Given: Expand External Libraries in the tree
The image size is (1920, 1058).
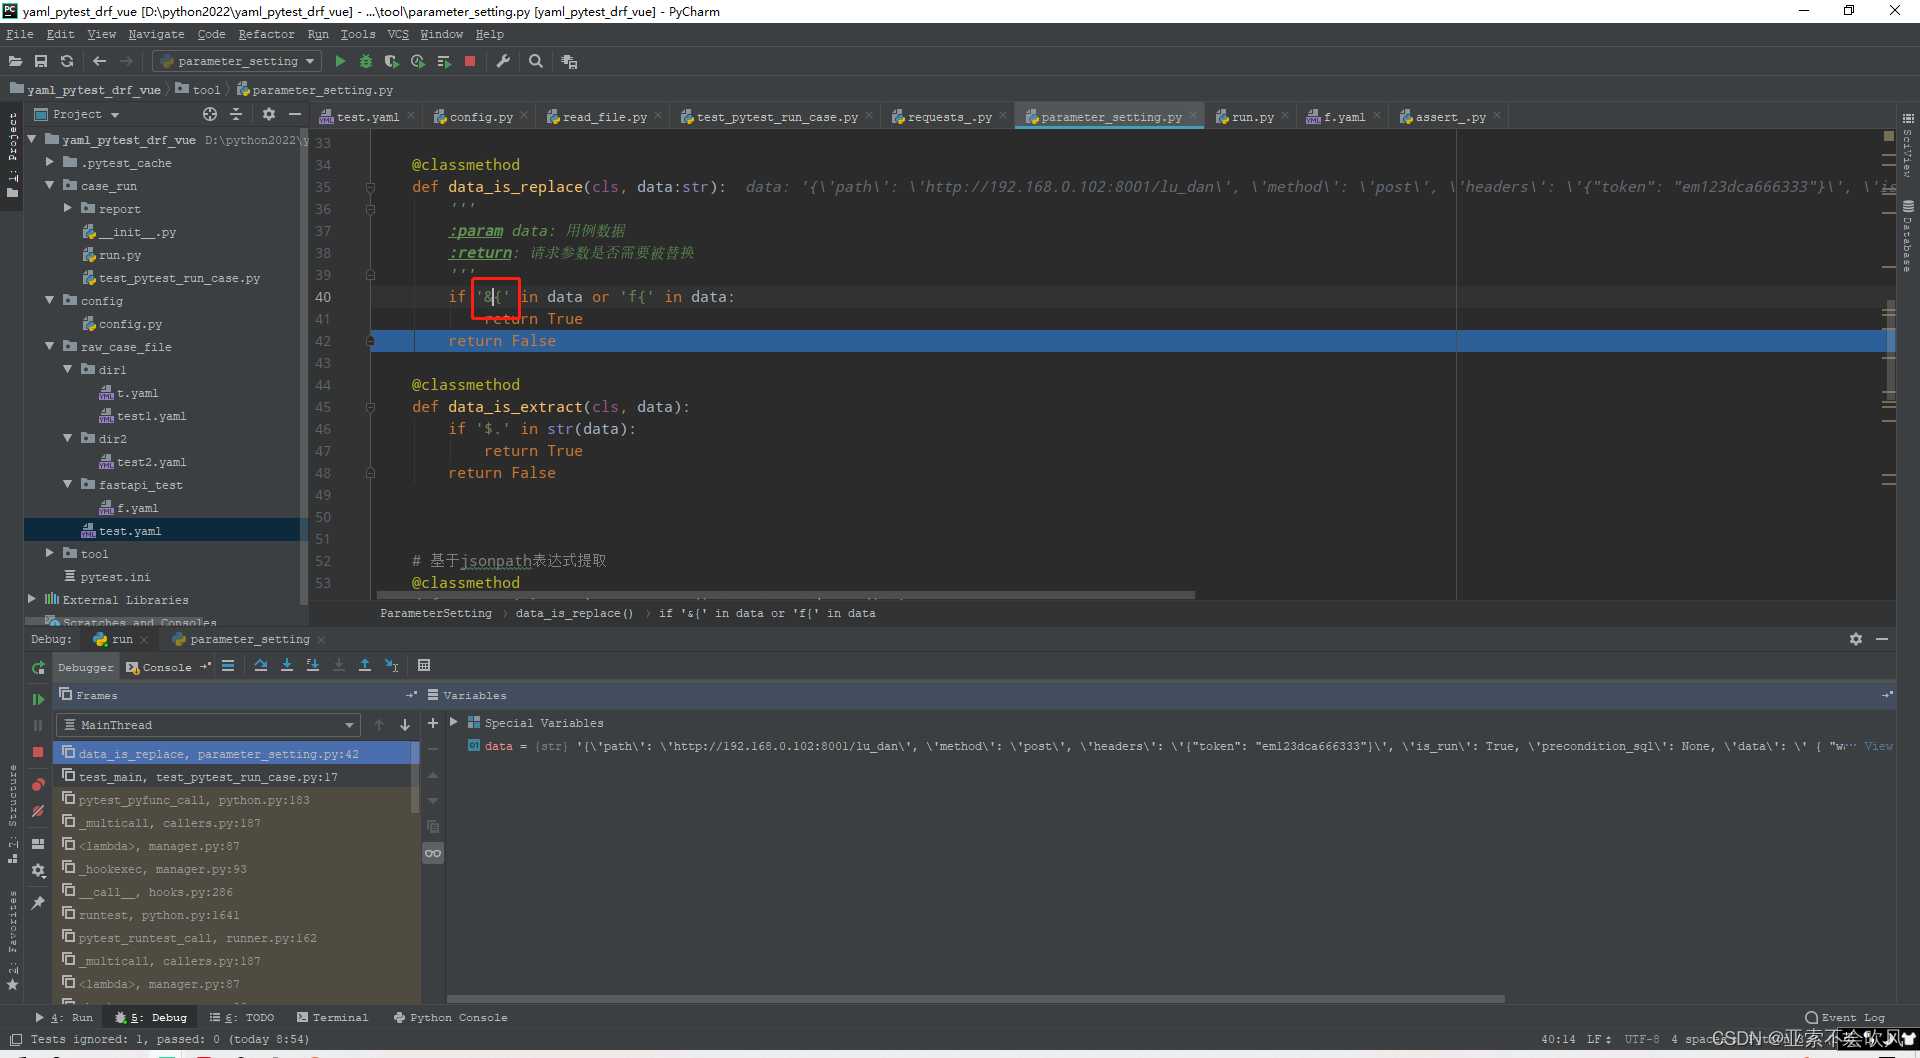Looking at the screenshot, I should 32,599.
